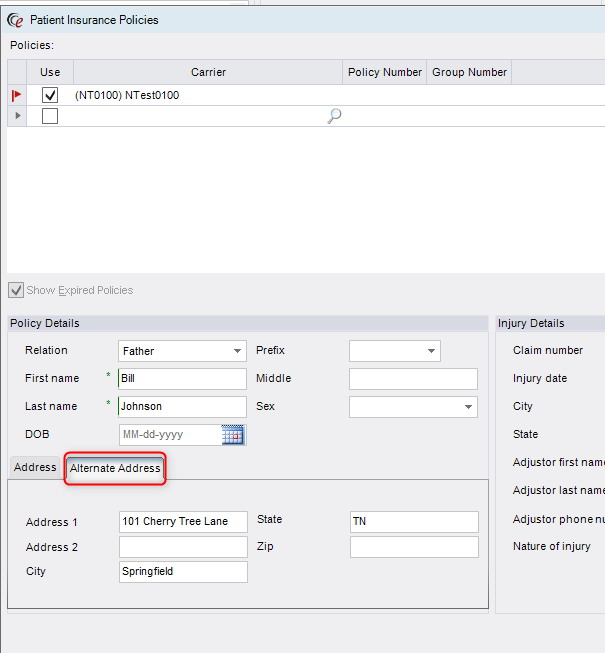
Task: Click the red flag row indicator
Action: coord(16,95)
